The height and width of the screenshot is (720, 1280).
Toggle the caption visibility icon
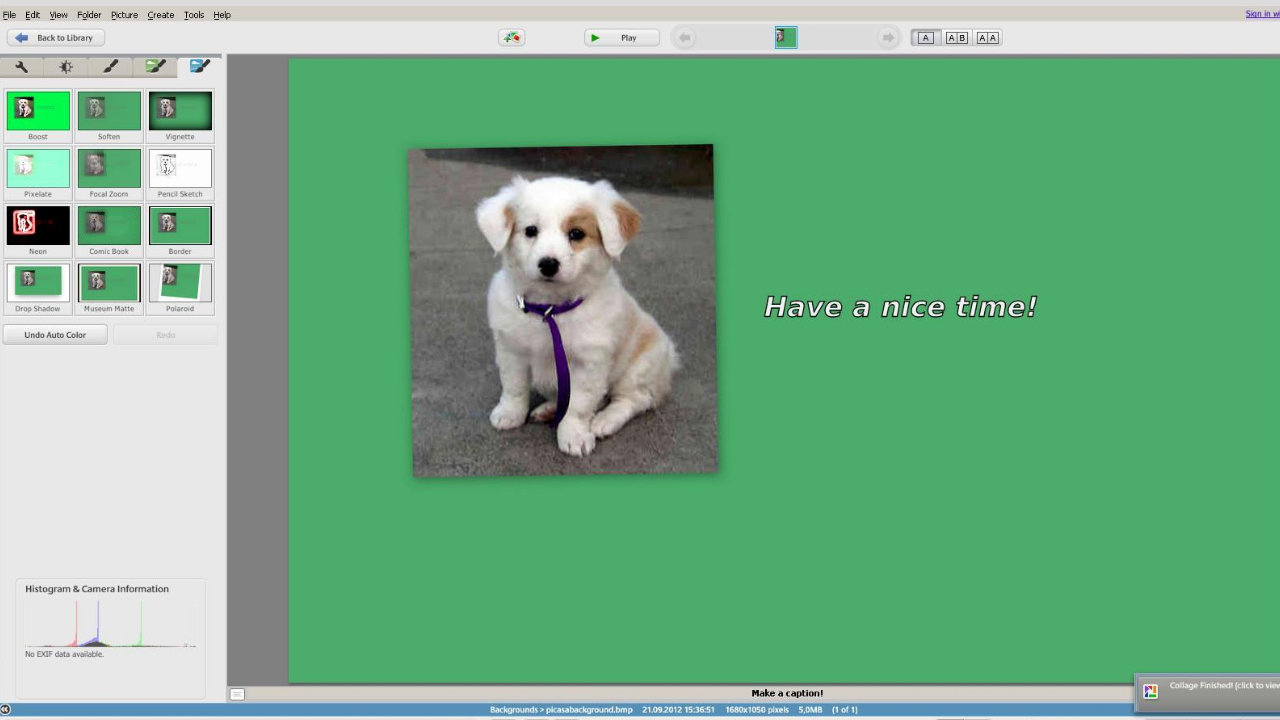[x=237, y=694]
